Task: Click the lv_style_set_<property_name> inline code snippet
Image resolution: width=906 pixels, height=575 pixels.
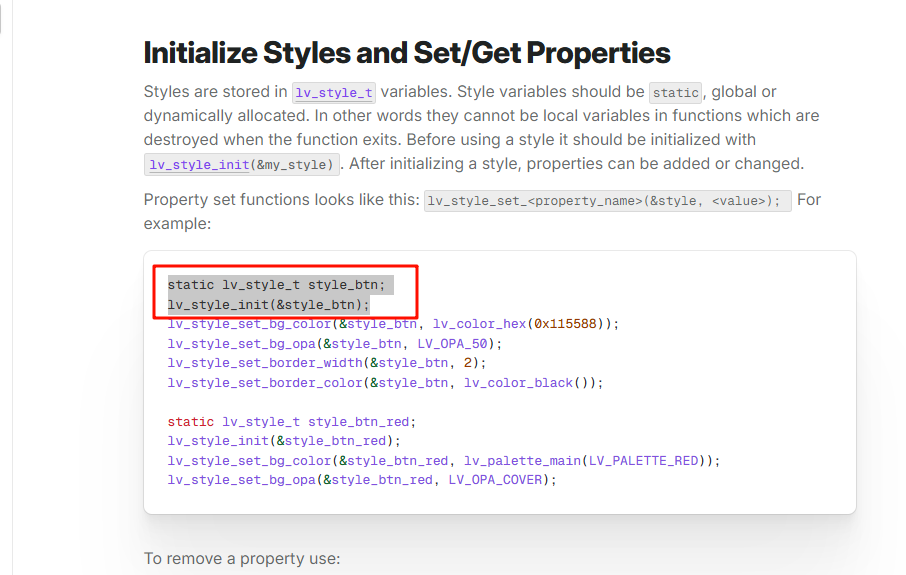Action: (607, 201)
